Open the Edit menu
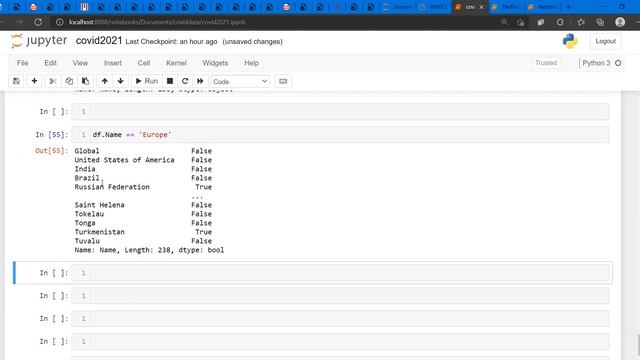 tap(50, 63)
